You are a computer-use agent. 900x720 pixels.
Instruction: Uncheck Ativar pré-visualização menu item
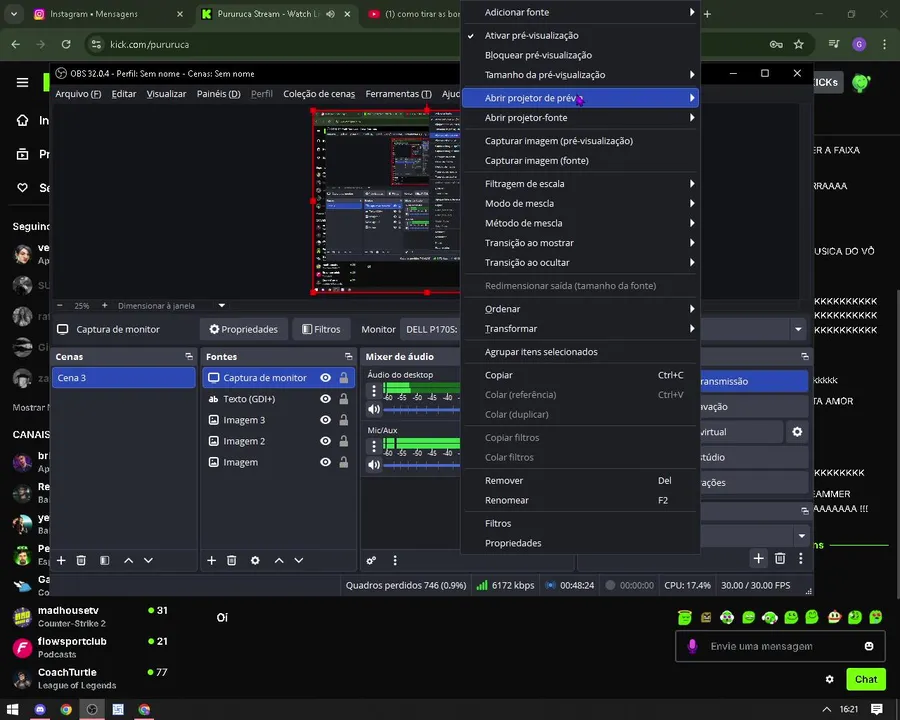tap(580, 36)
